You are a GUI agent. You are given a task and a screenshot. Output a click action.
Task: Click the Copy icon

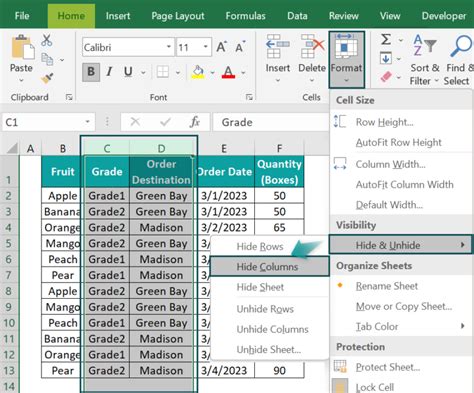pos(47,59)
